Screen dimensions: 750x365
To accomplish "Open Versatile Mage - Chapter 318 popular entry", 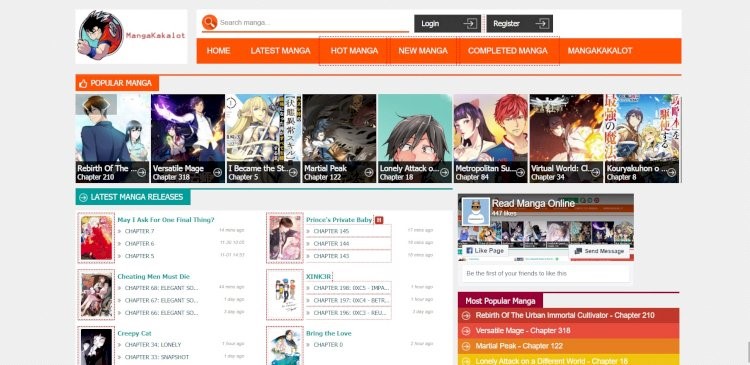I will (523, 331).
